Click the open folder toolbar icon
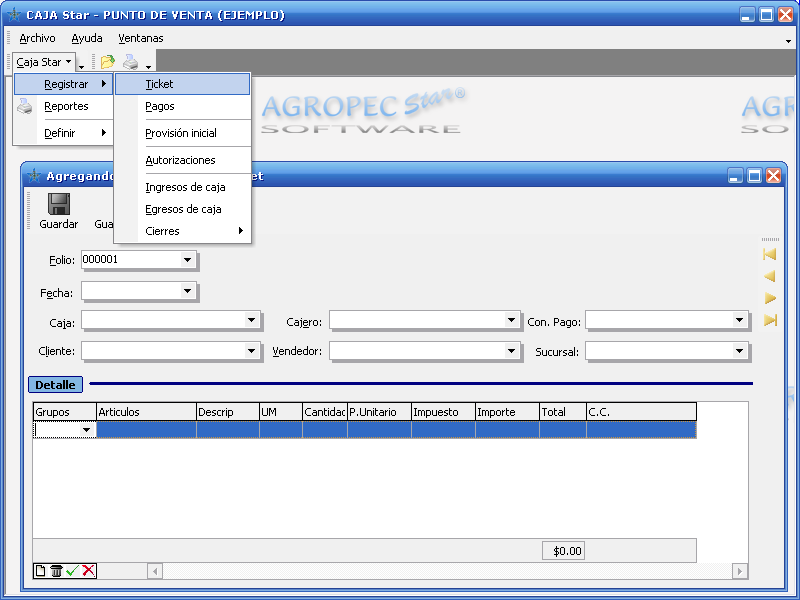This screenshot has height=600, width=800. click(108, 62)
